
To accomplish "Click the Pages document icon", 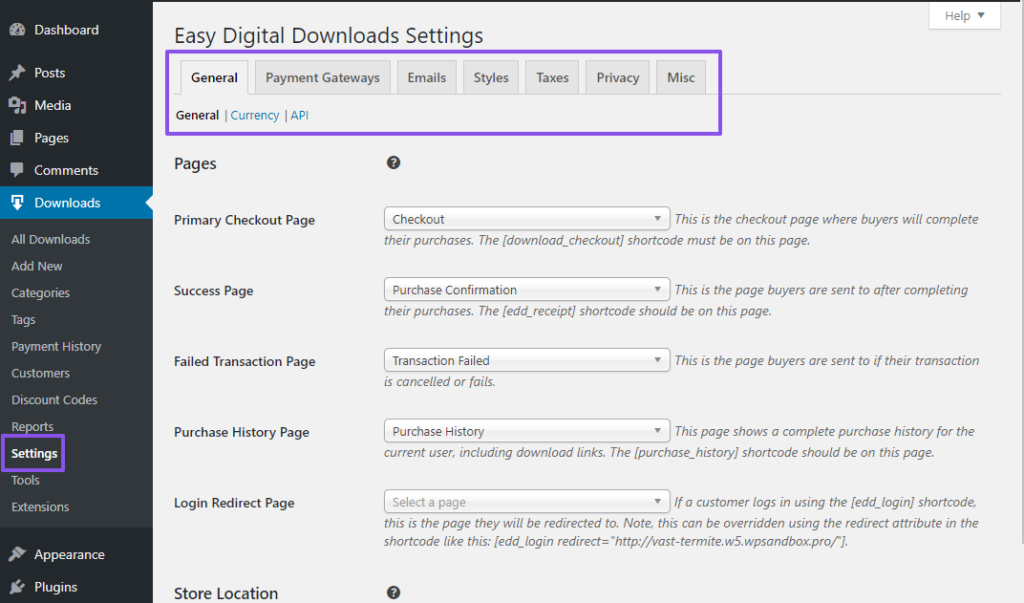I will pyautogui.click(x=17, y=138).
